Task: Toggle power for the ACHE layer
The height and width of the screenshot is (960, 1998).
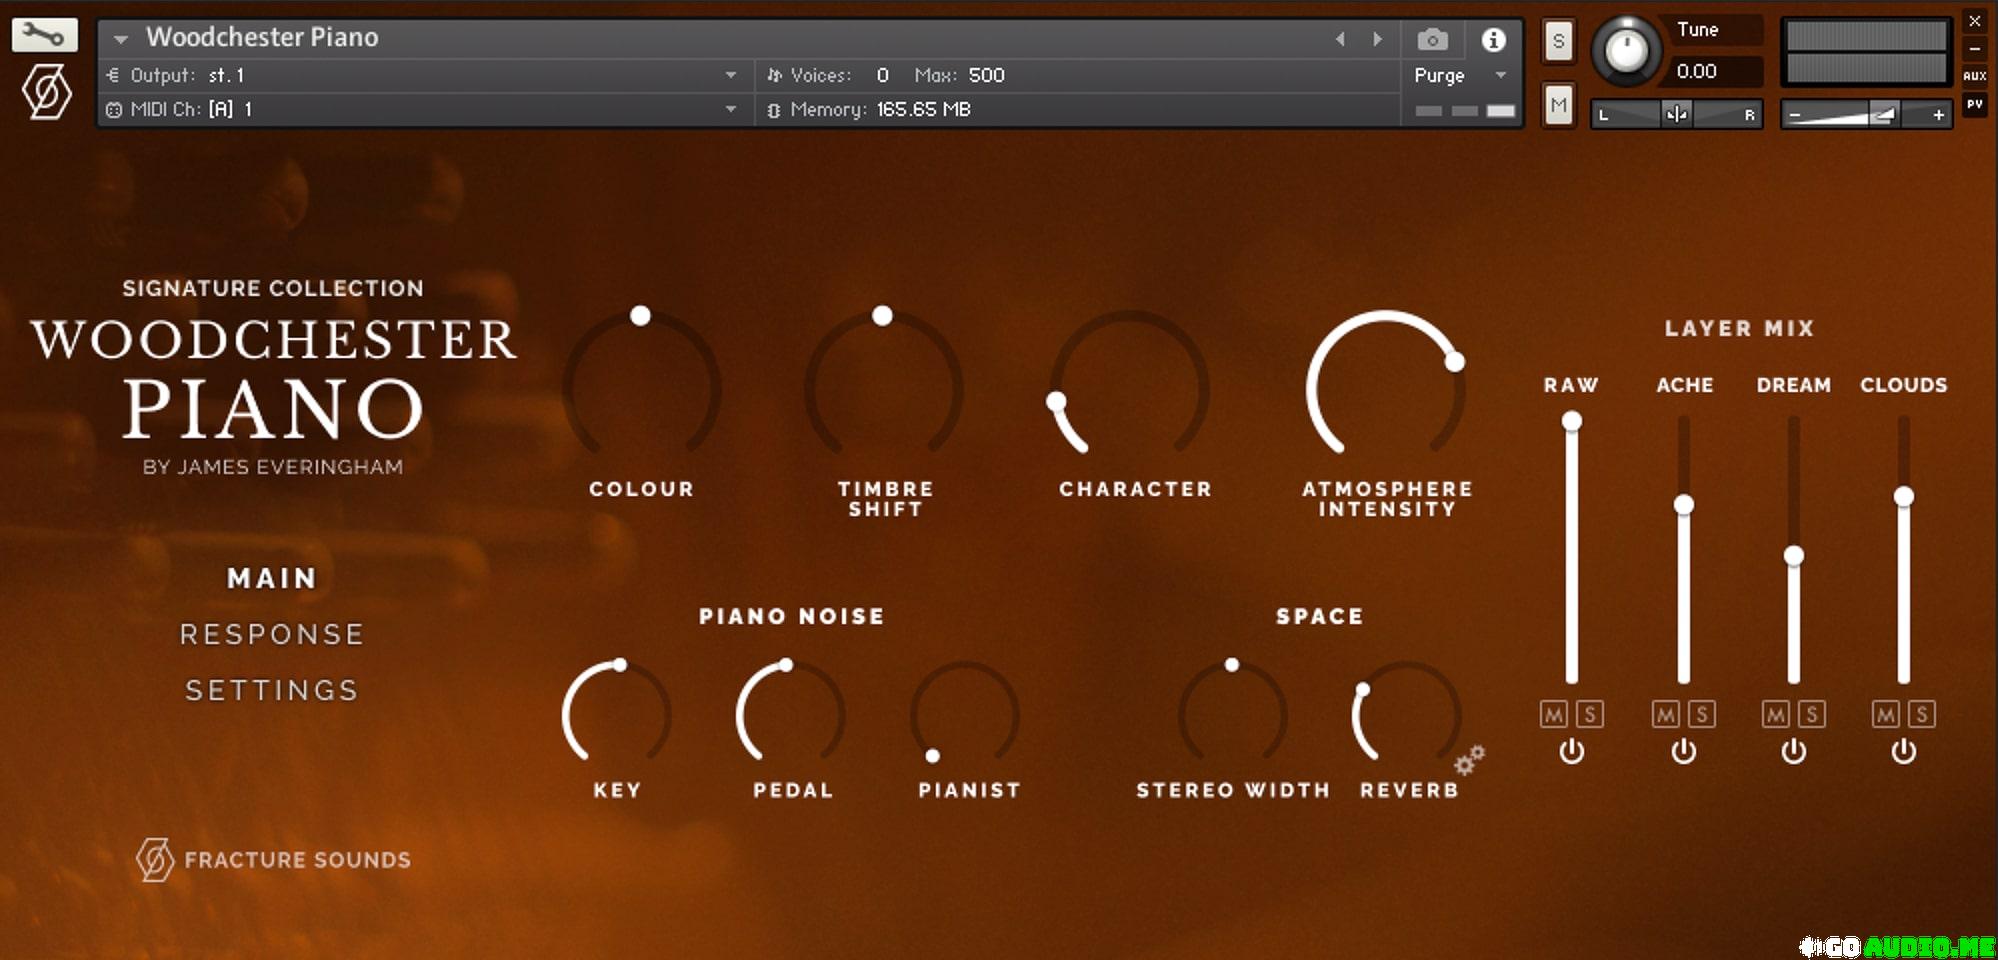Action: coord(1683,751)
